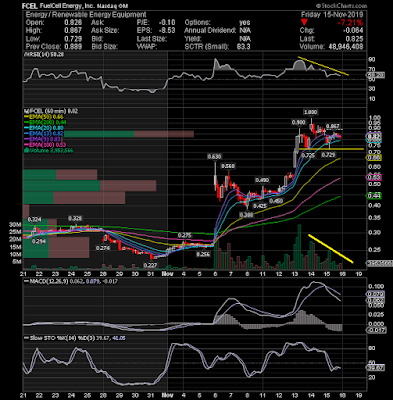Click the -7.21% change value
393x400 pixels.
(x=350, y=23)
